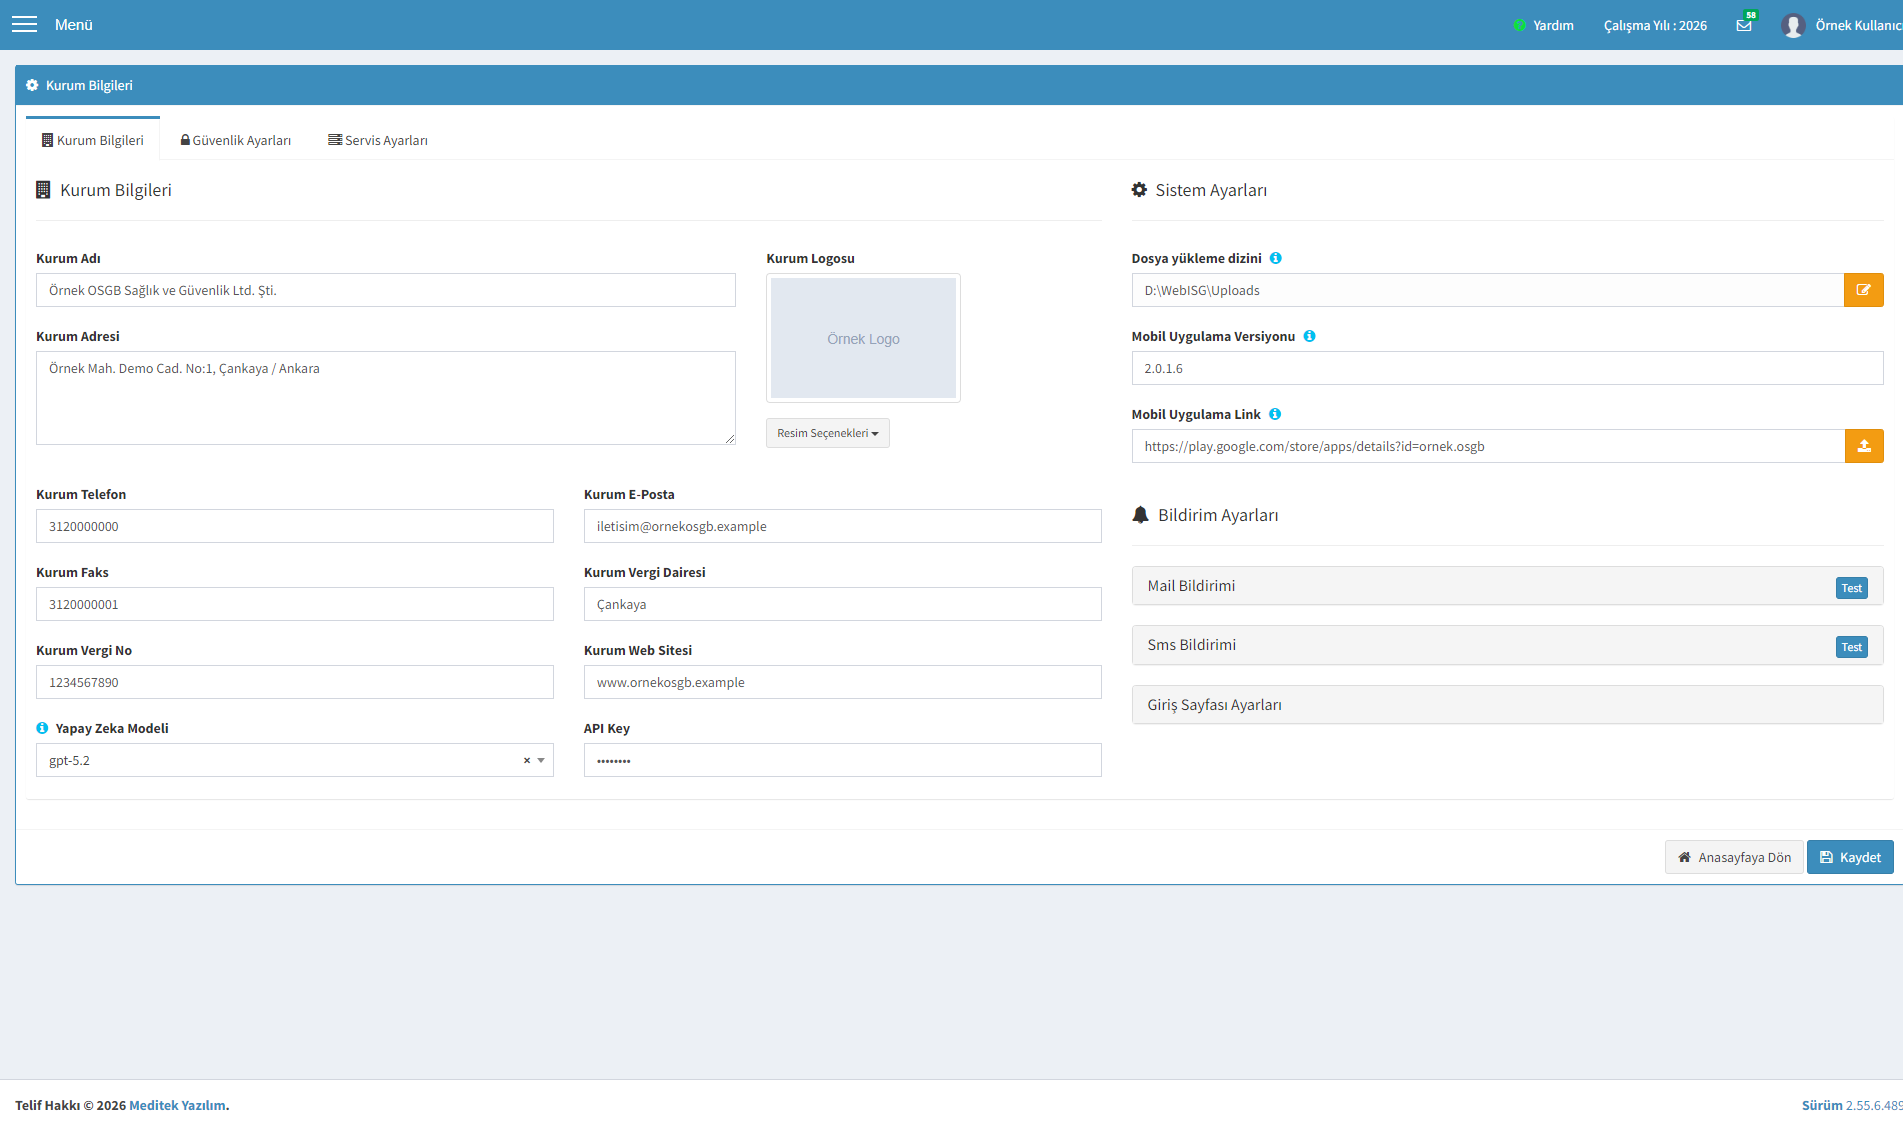Viewport: 1903px width, 1130px height.
Task: Open the hamburger menu icon
Action: point(24,24)
